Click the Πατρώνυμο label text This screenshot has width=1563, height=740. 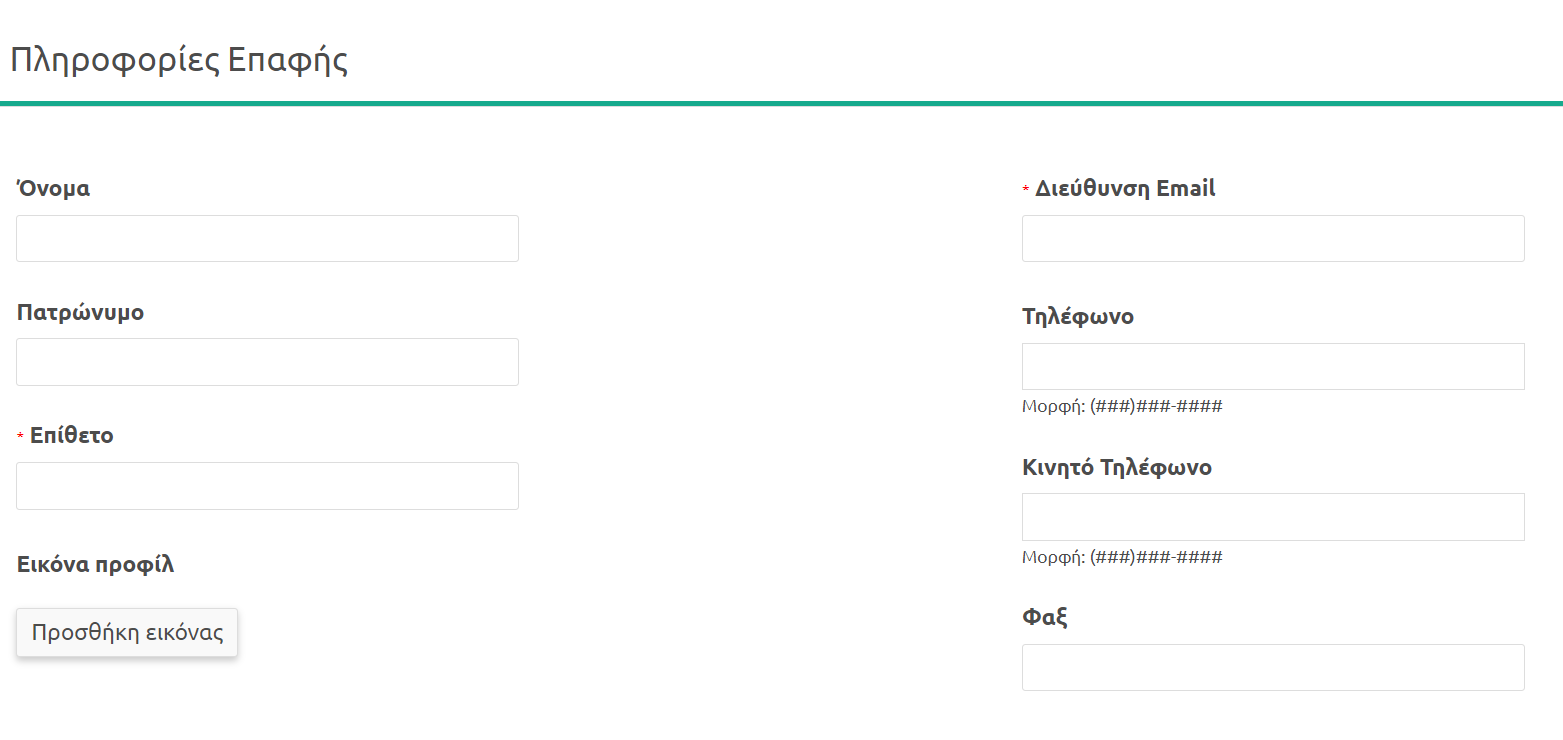80,312
